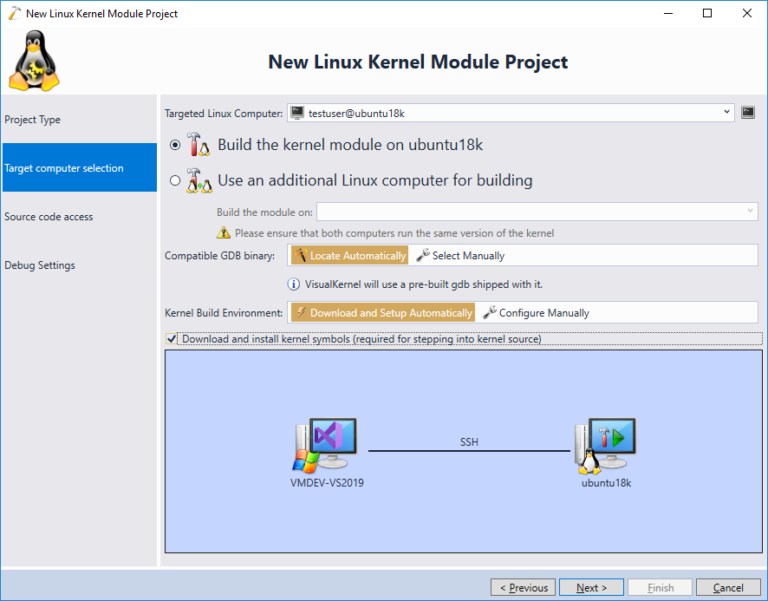Click wrench icon on Select Manually
768x601 pixels.
423,255
